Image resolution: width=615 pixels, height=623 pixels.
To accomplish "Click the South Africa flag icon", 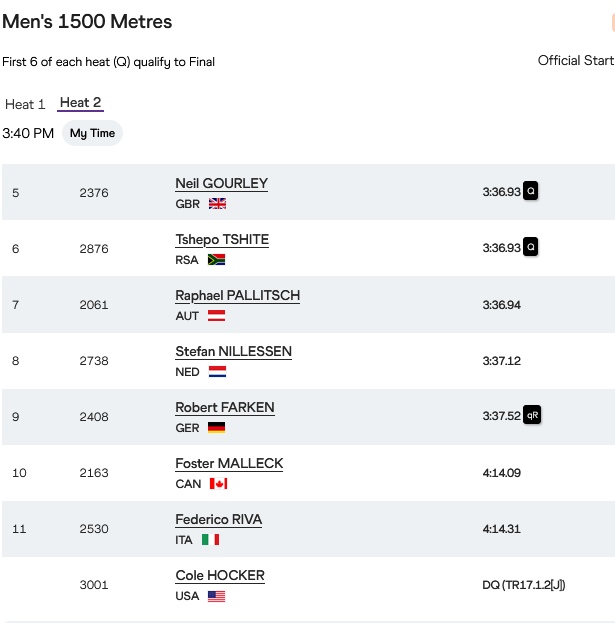I will 216,259.
